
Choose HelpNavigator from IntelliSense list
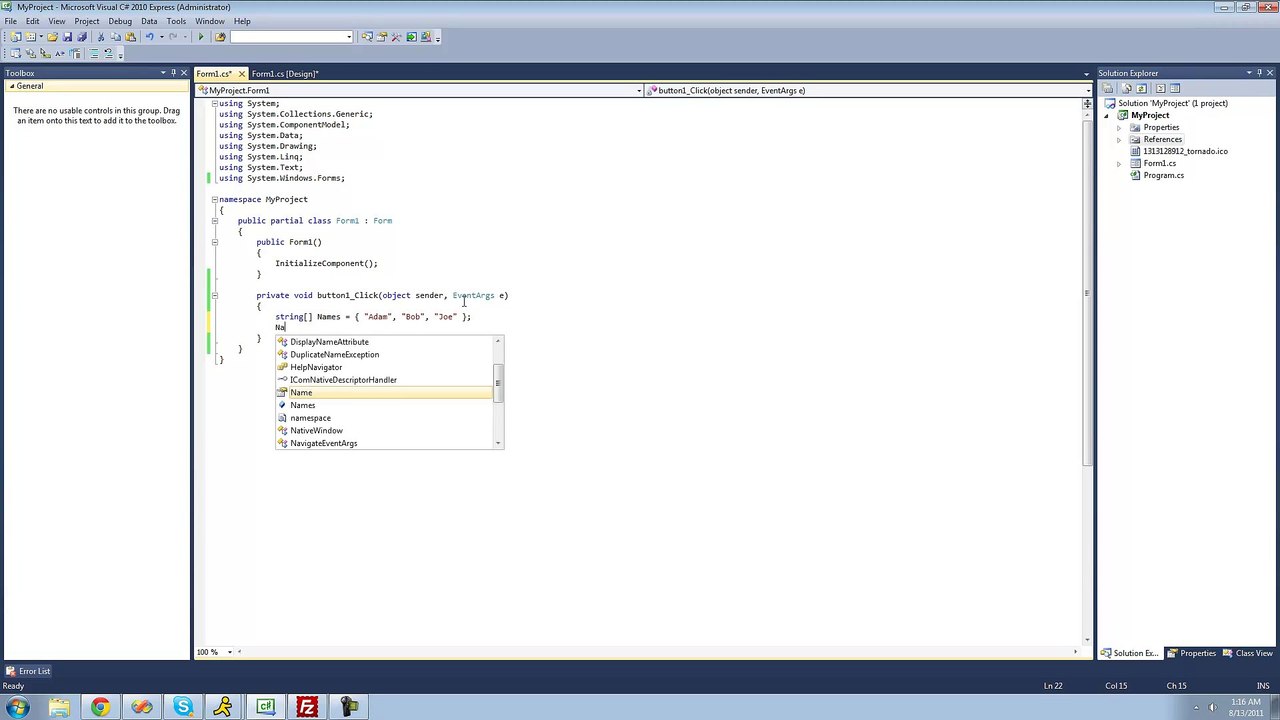coord(384,367)
